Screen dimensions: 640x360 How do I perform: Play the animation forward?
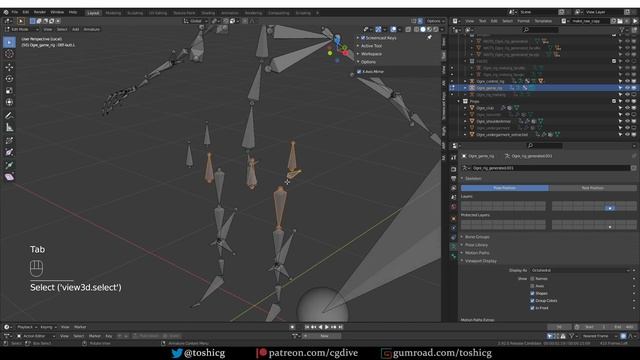(x=327, y=327)
